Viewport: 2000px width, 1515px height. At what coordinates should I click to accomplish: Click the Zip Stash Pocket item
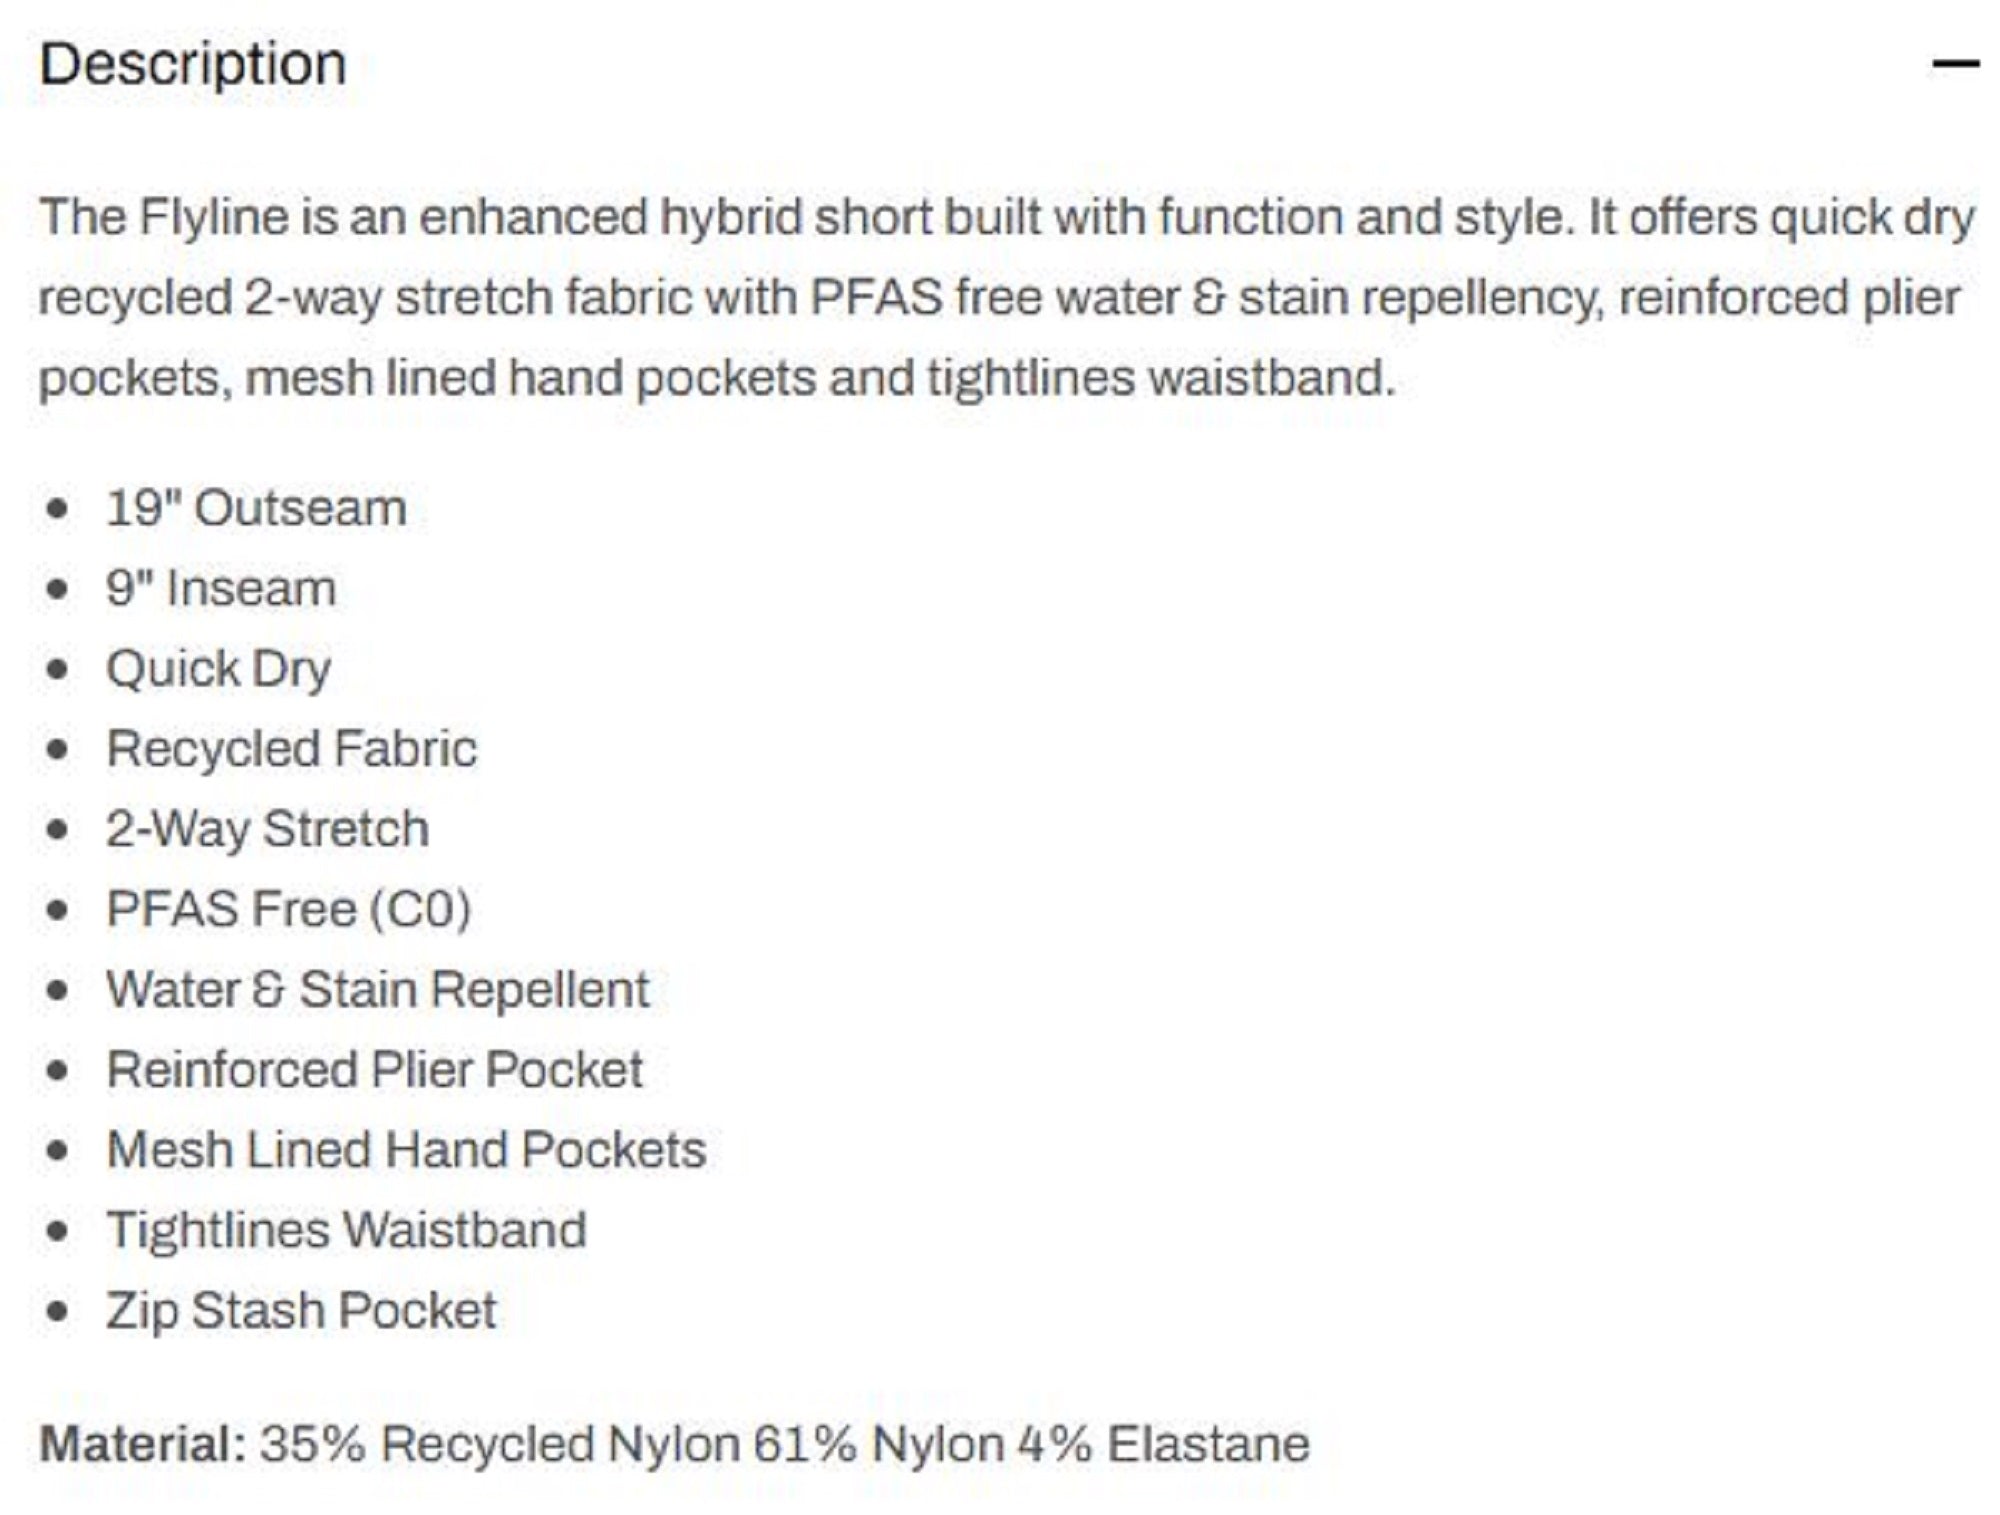pyautogui.click(x=301, y=1311)
